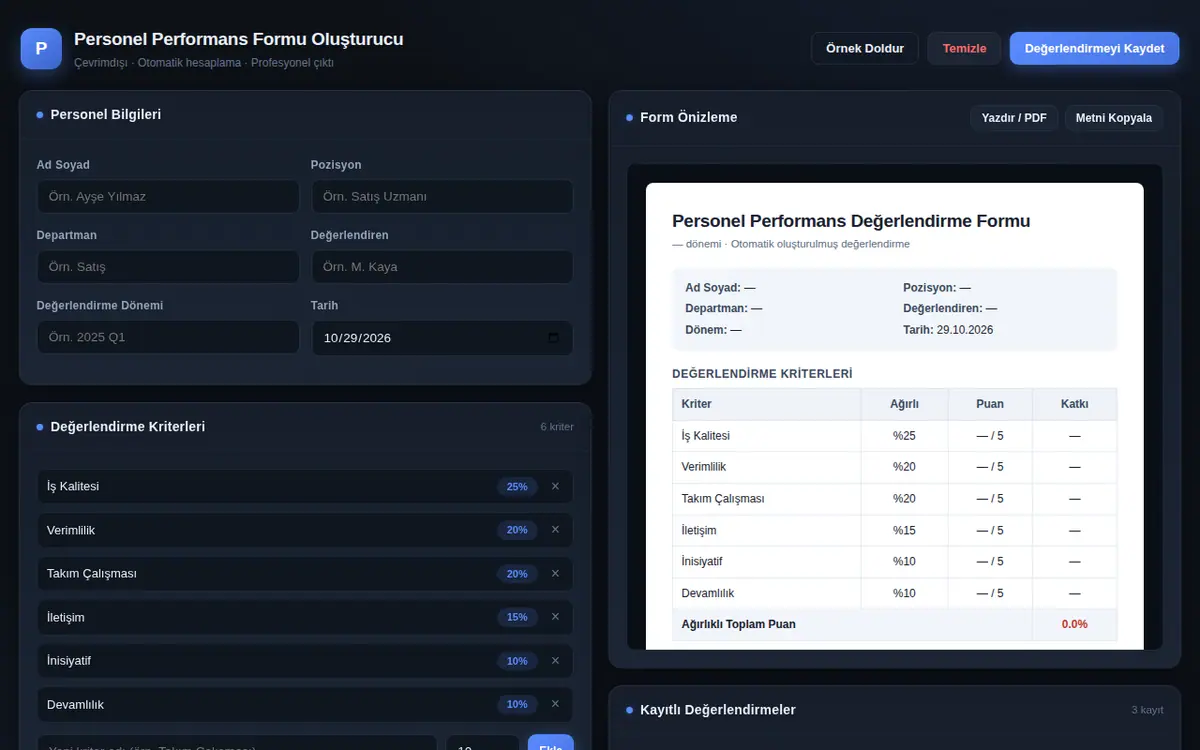Click the 10% weight badge for Devamlılık
This screenshot has height=750, width=1200.
point(517,704)
